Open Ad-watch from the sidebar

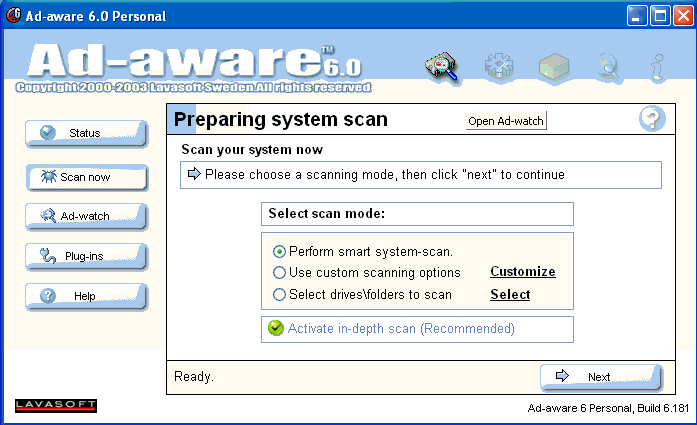tap(85, 216)
